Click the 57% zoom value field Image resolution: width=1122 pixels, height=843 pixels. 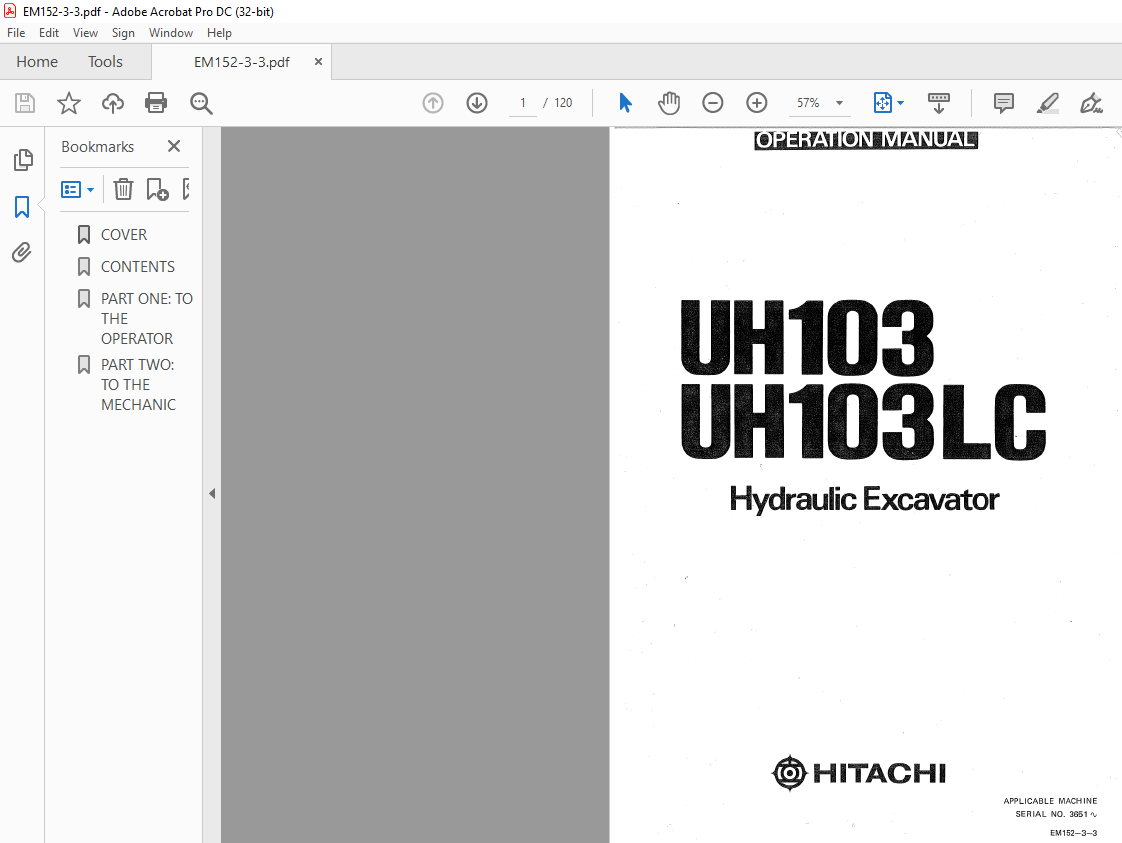(x=808, y=103)
